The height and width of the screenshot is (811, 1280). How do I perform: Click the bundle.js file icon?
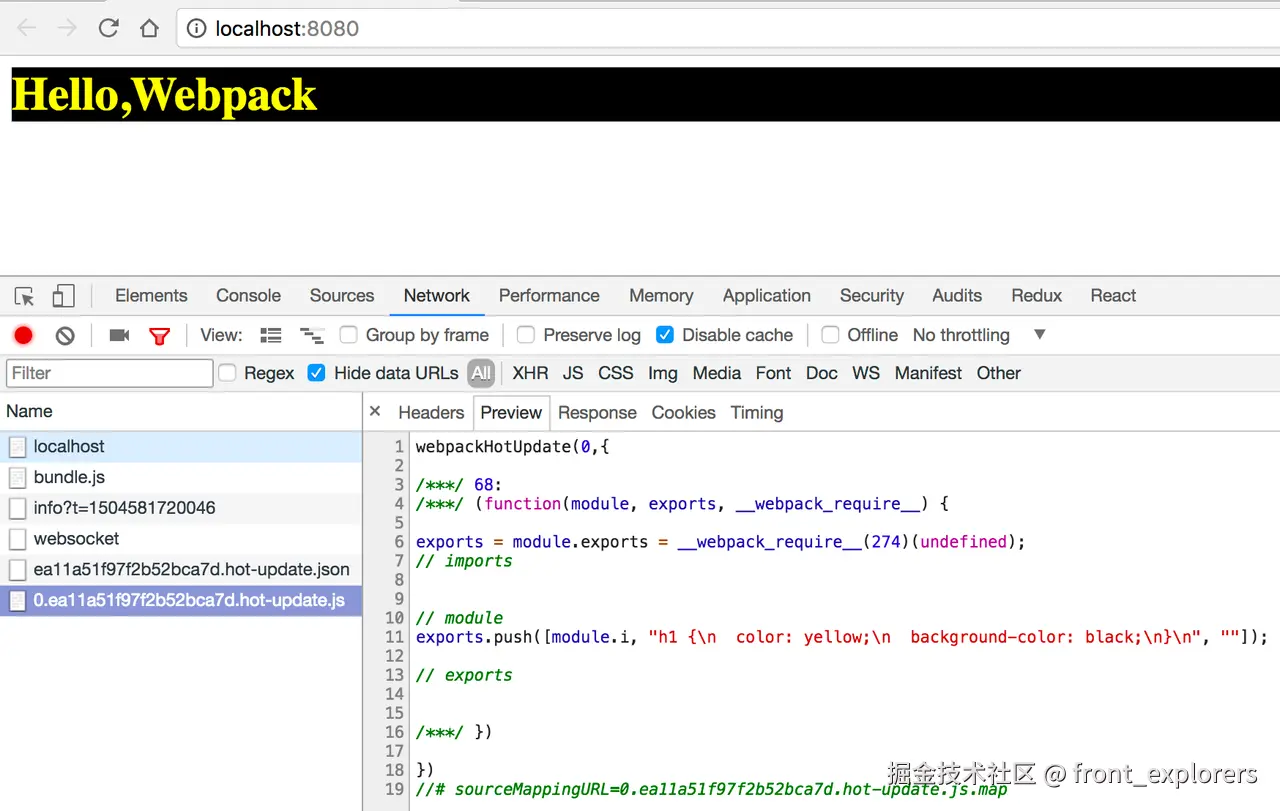tap(17, 477)
